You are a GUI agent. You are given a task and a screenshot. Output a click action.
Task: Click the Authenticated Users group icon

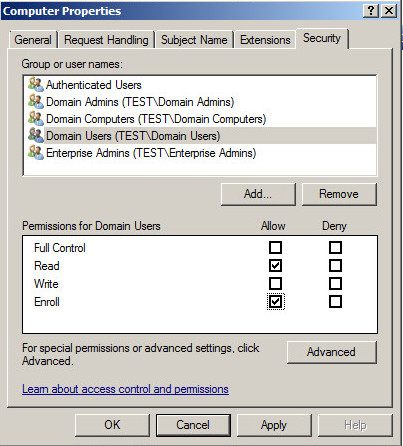click(36, 85)
